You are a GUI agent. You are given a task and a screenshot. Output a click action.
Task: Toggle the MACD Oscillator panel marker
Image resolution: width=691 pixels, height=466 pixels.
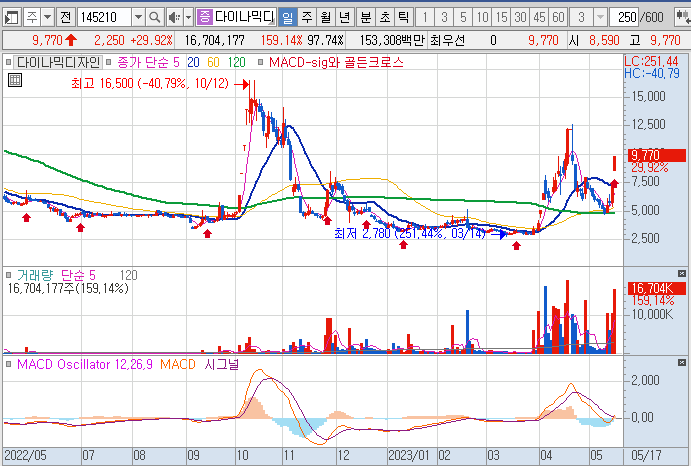tap(8, 365)
